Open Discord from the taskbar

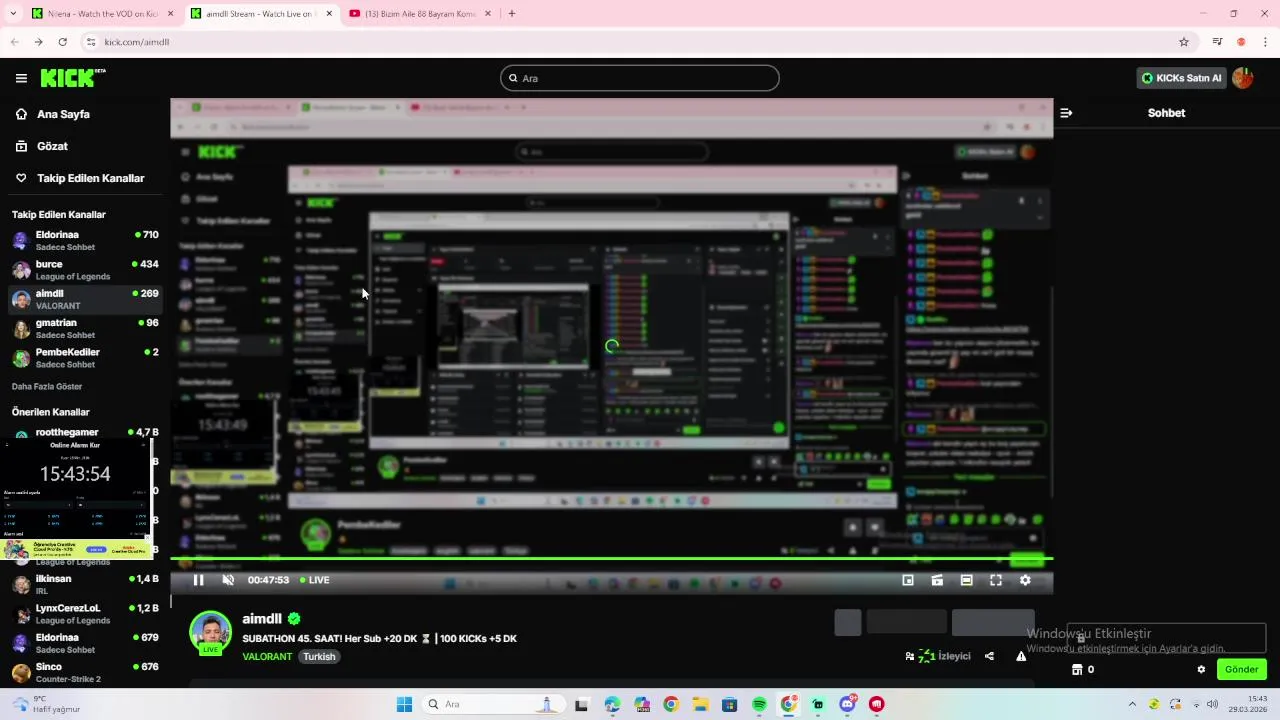tap(848, 704)
